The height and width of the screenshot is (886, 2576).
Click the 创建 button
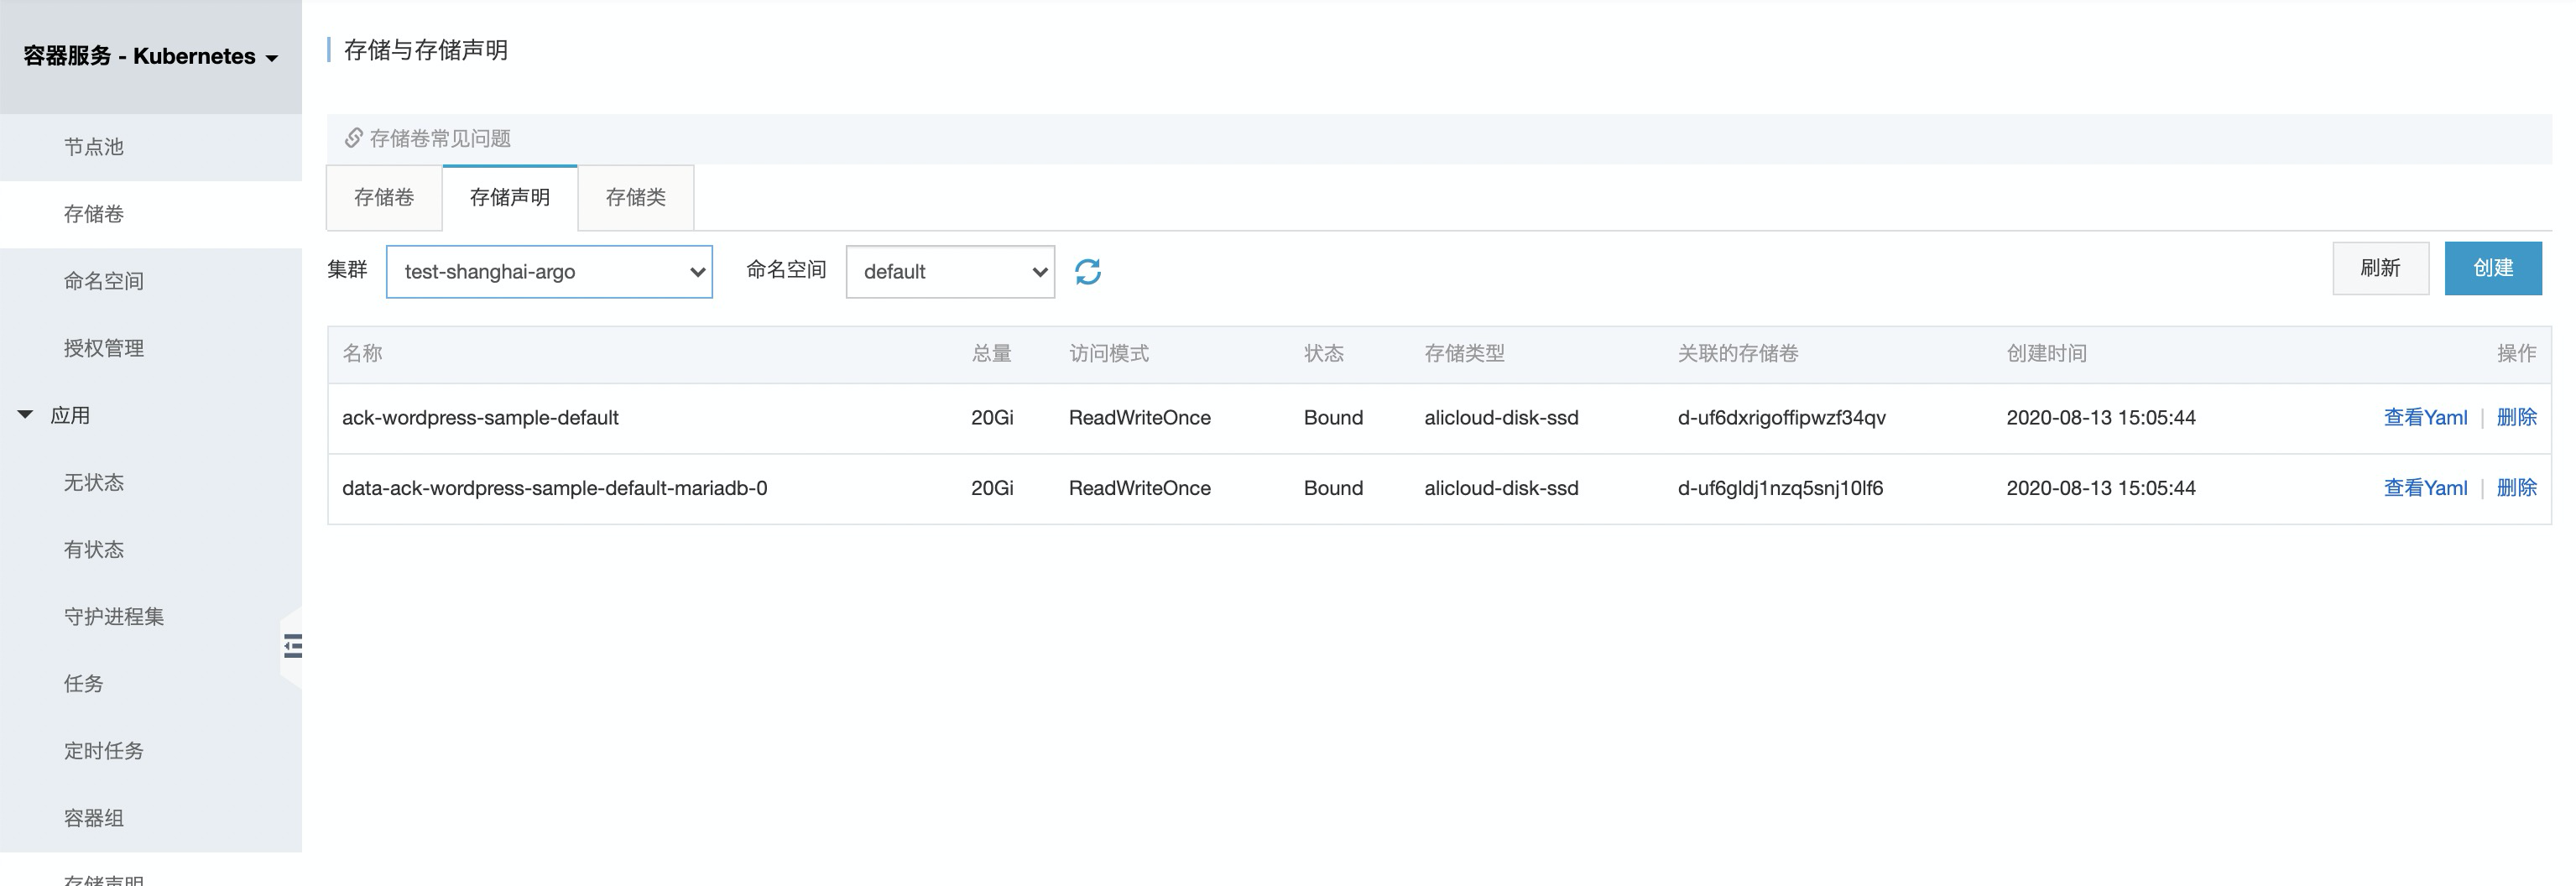pyautogui.click(x=2492, y=268)
